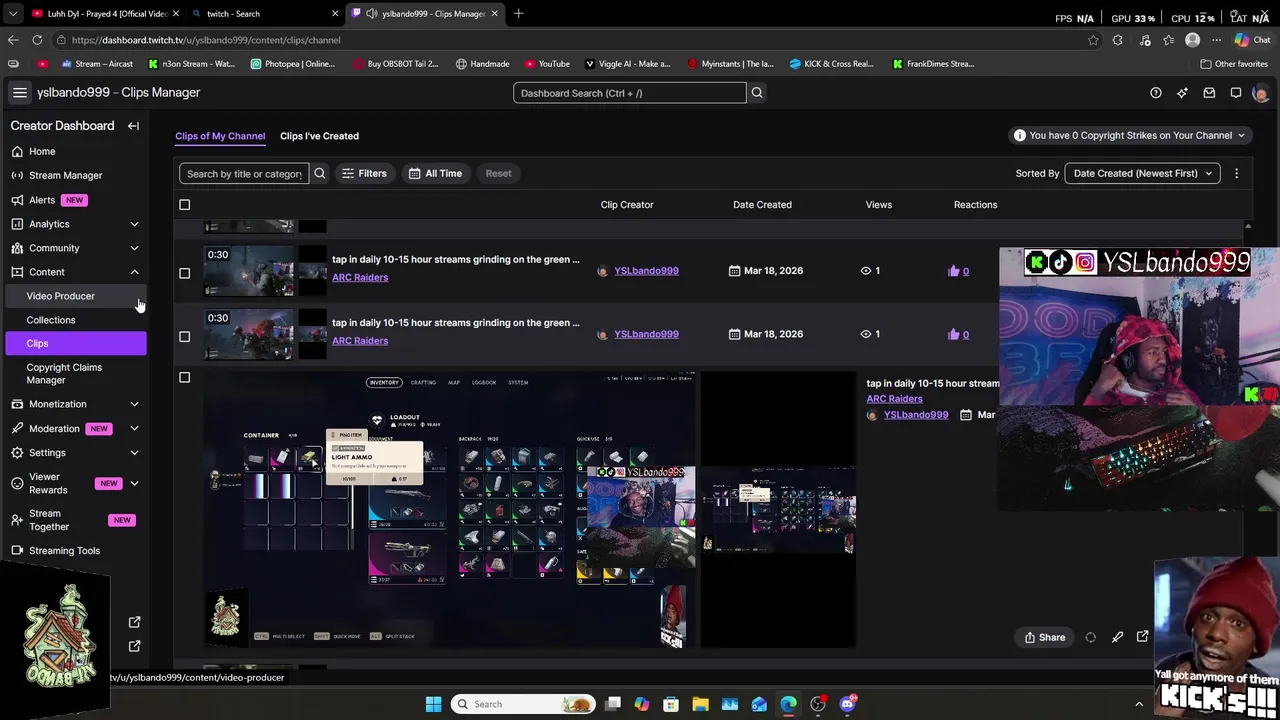The image size is (1280, 720).
Task: Switch to the twitch - Search browser tab
Action: 263,13
